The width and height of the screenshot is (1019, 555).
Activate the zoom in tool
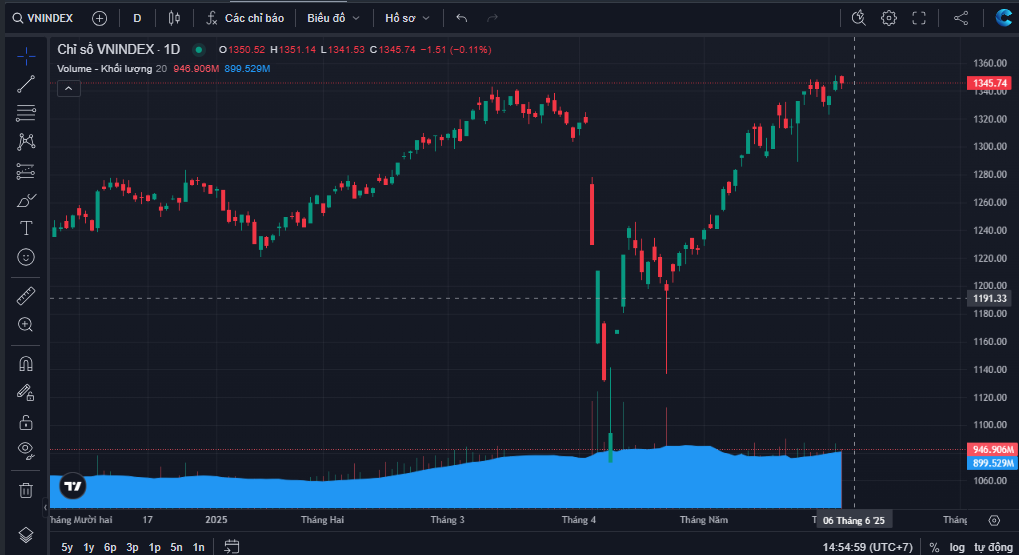tap(26, 325)
